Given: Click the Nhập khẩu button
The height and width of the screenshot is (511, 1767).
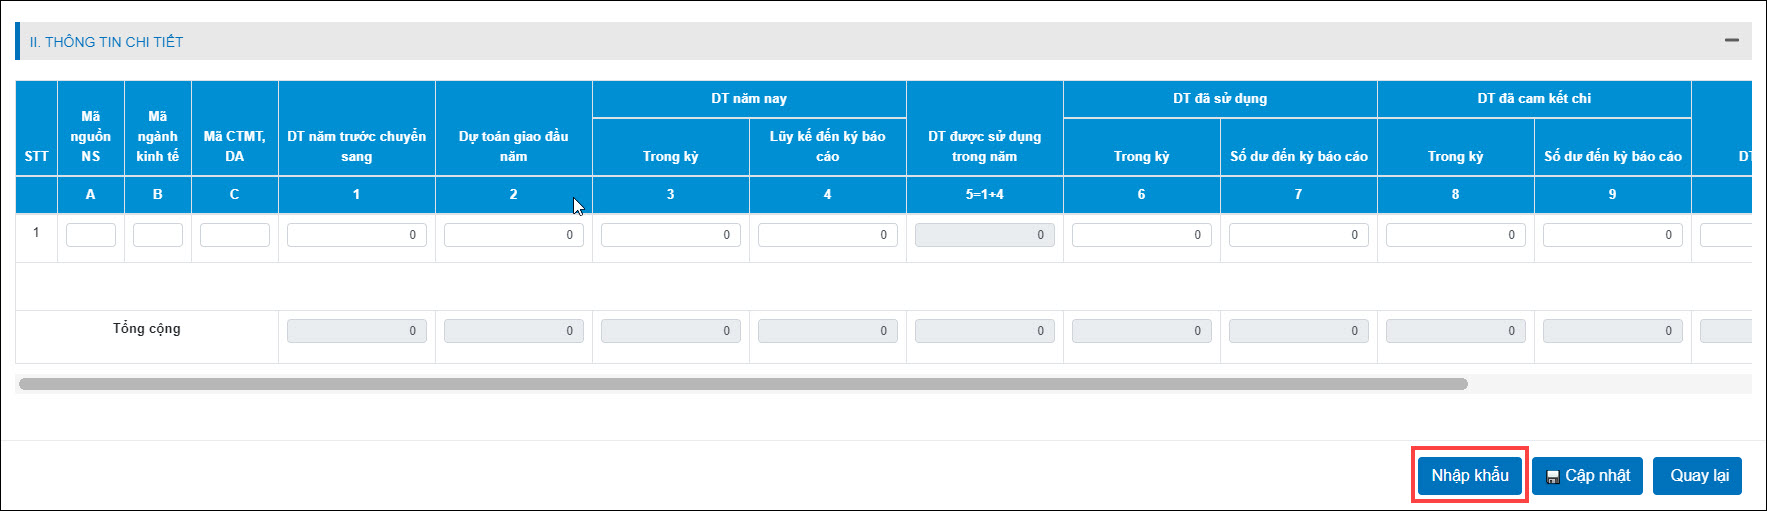Looking at the screenshot, I should click(1469, 475).
